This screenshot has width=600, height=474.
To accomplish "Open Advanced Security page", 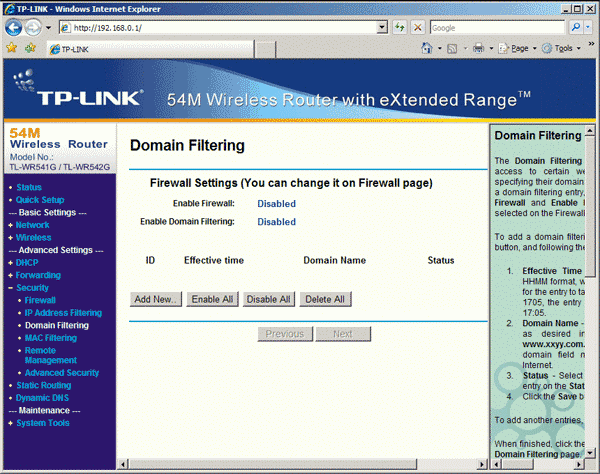I will (x=62, y=373).
